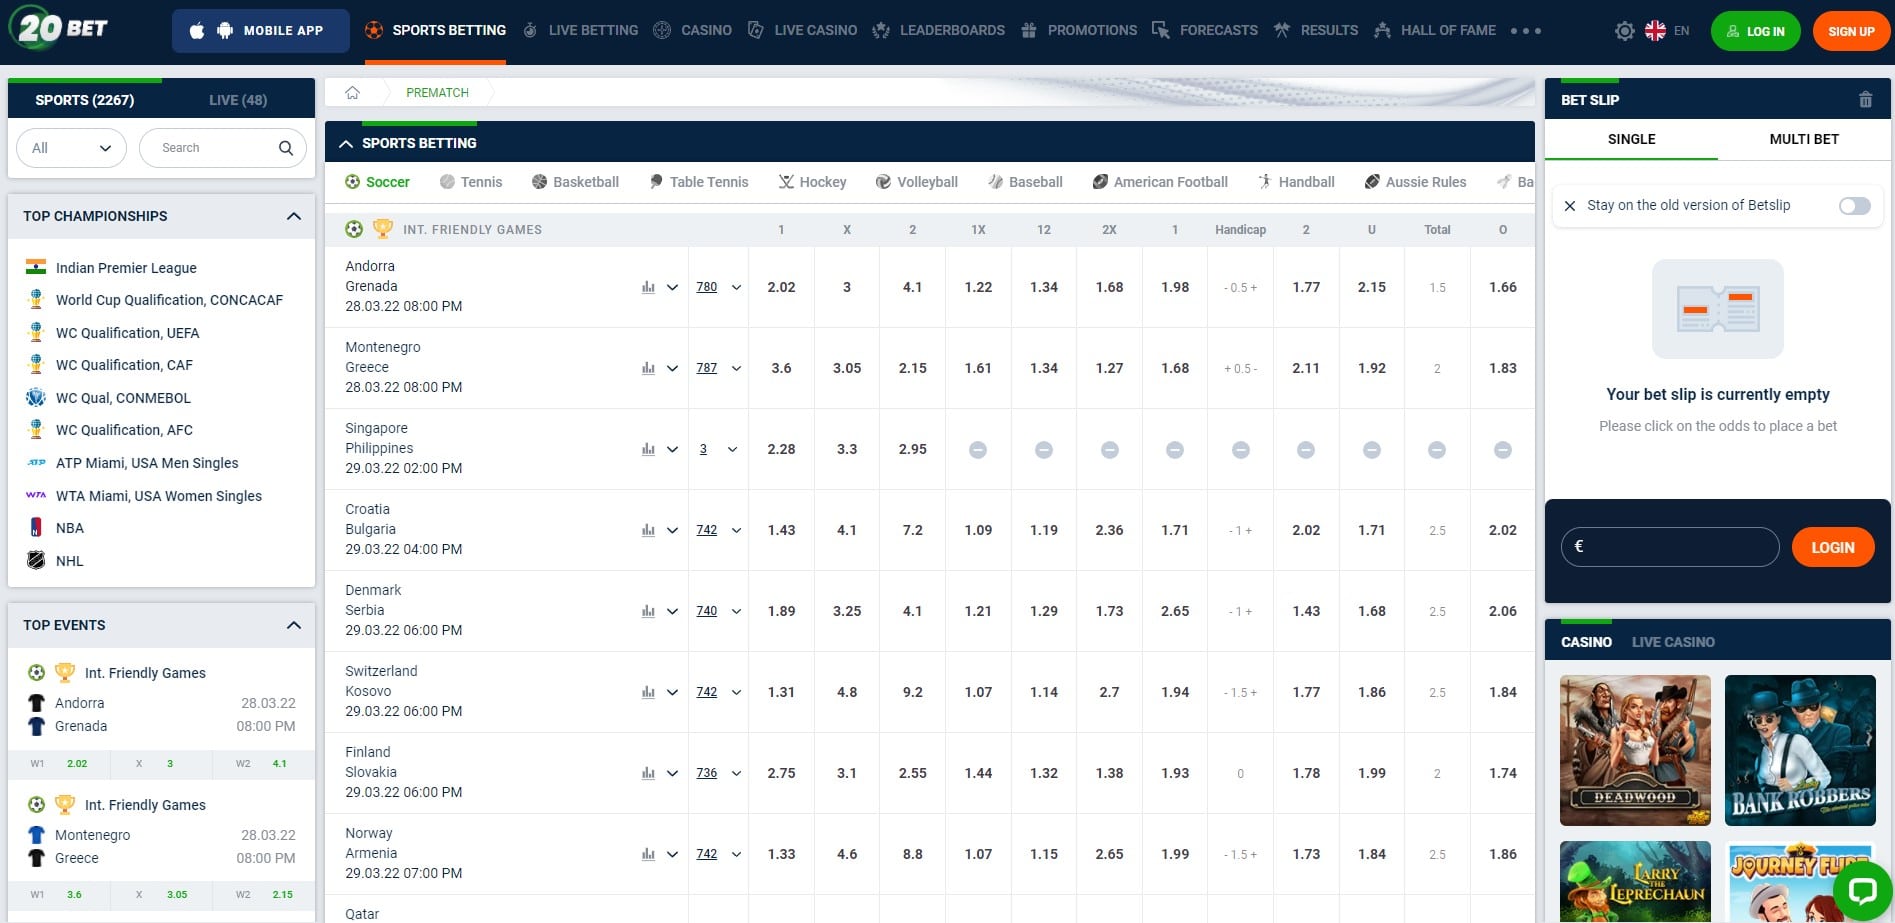
Task: Collapse the Sports Betting section
Action: point(346,144)
